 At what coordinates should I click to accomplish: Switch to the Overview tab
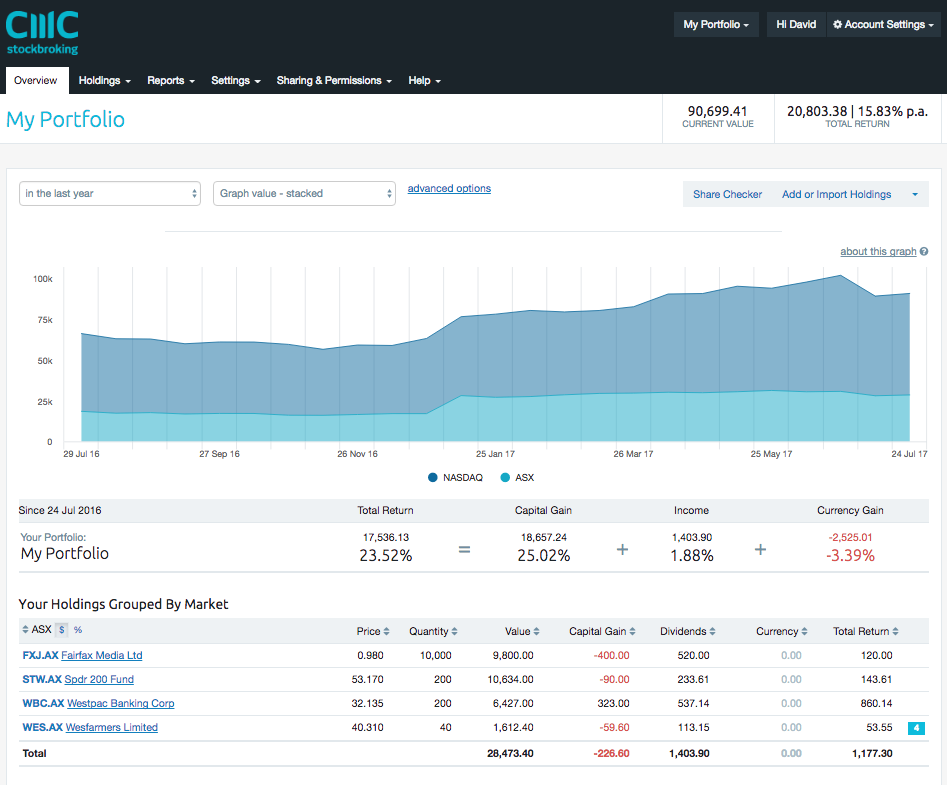tap(37, 80)
